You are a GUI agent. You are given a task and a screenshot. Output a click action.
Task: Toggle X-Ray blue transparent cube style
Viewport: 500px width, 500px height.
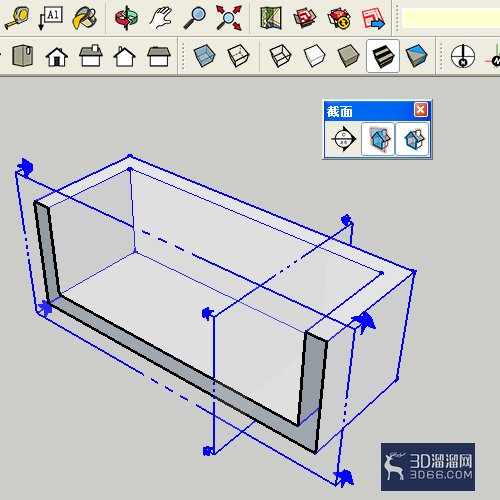click(204, 56)
